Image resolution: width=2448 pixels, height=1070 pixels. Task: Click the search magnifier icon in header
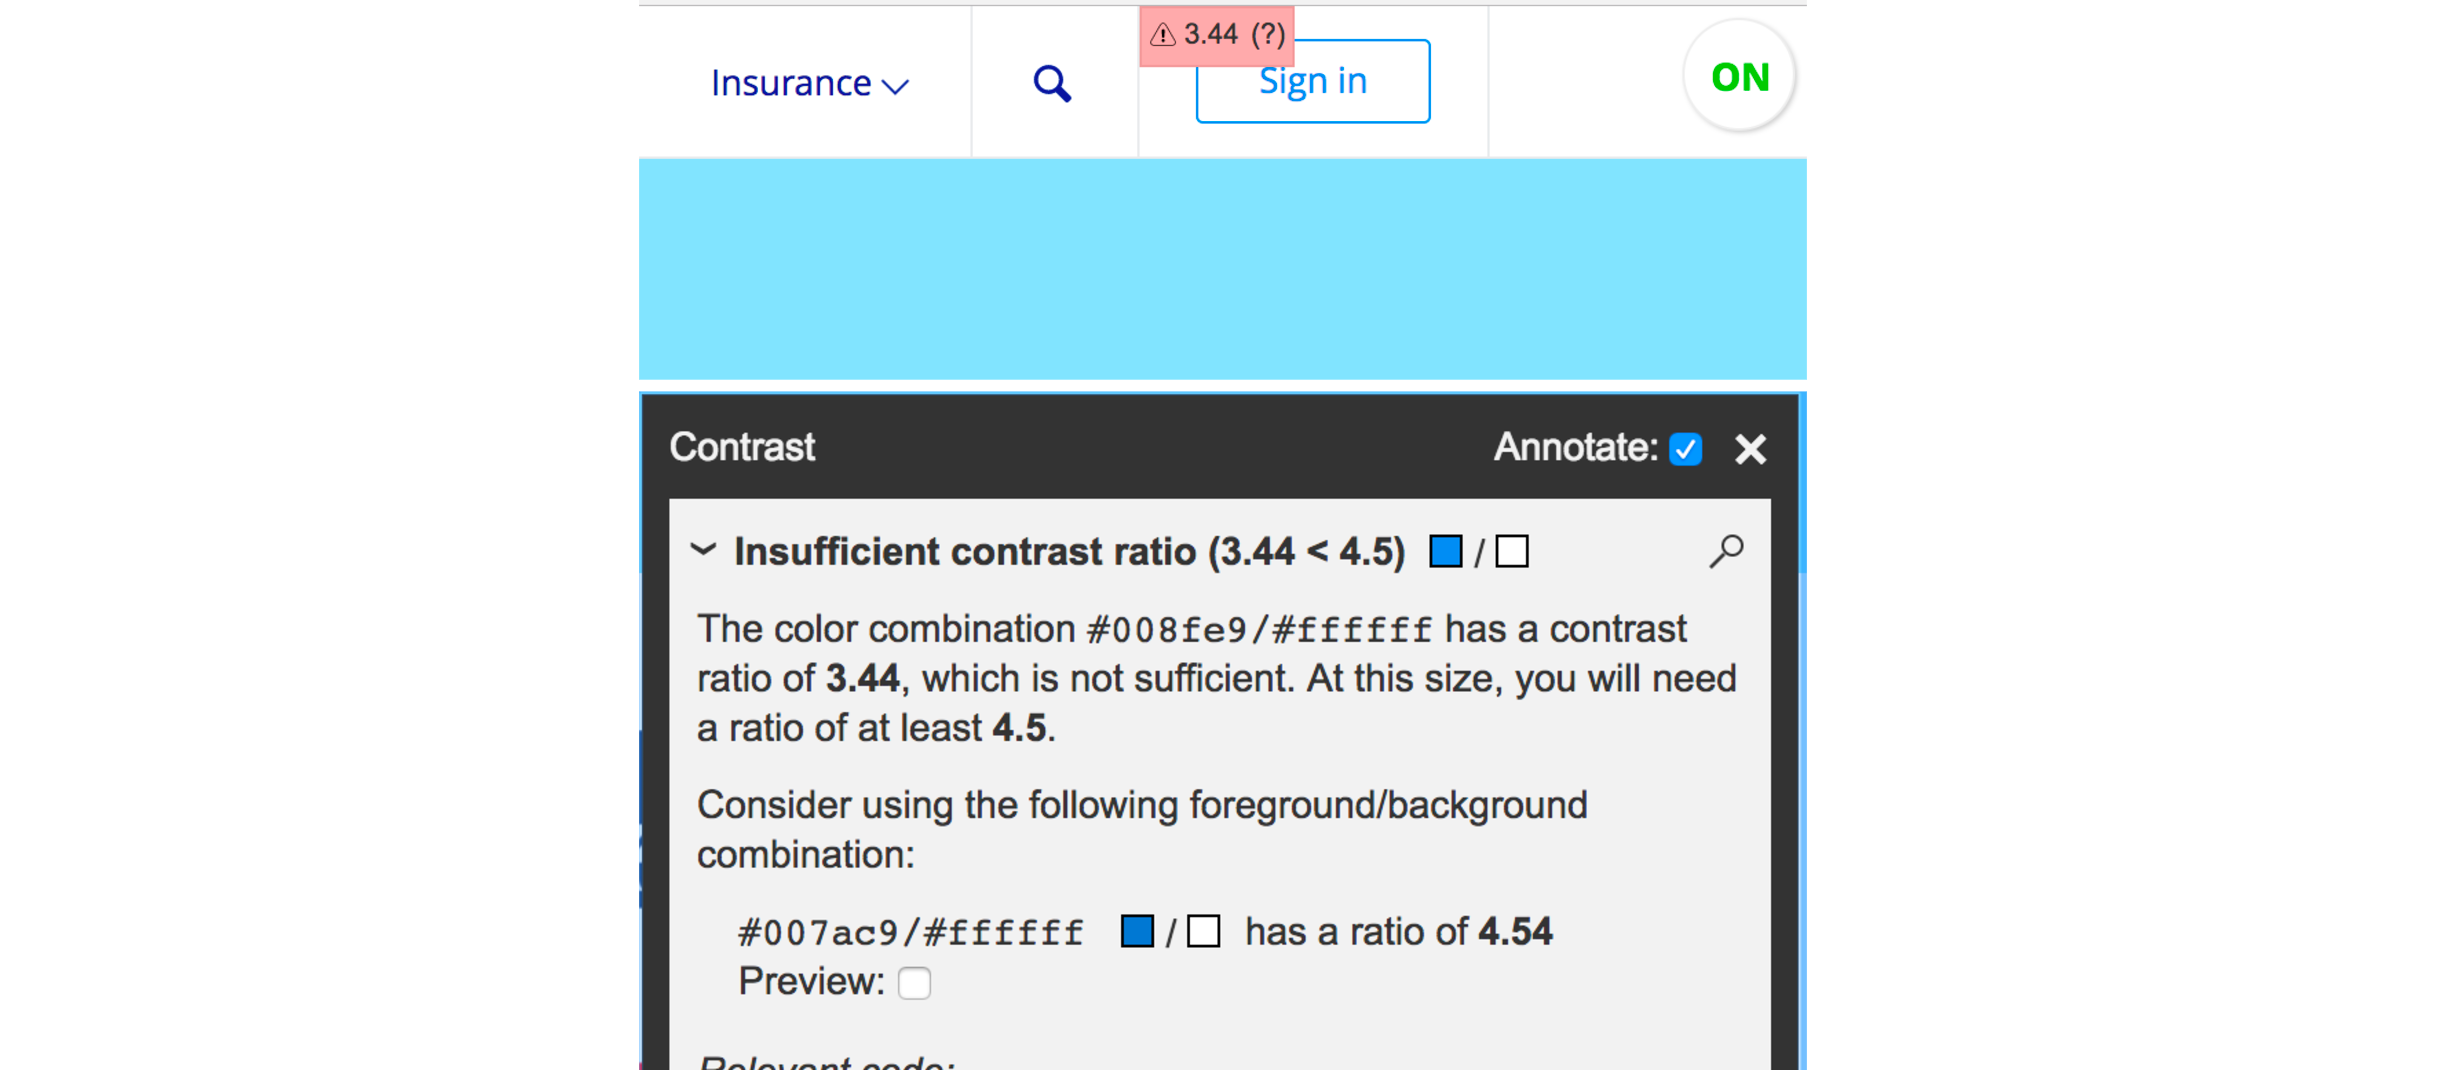(1052, 84)
